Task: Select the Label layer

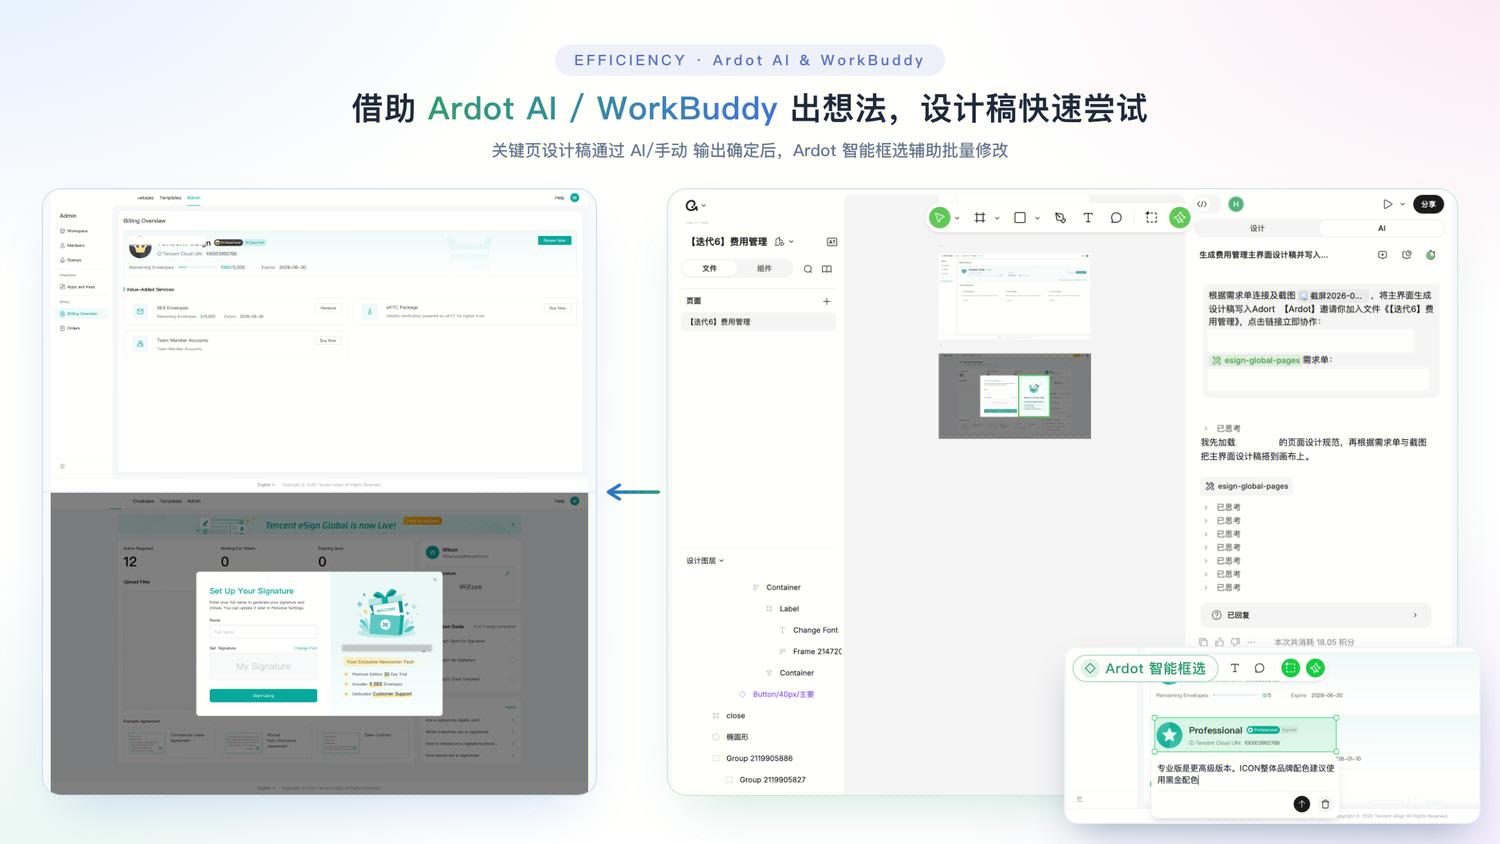Action: point(789,609)
